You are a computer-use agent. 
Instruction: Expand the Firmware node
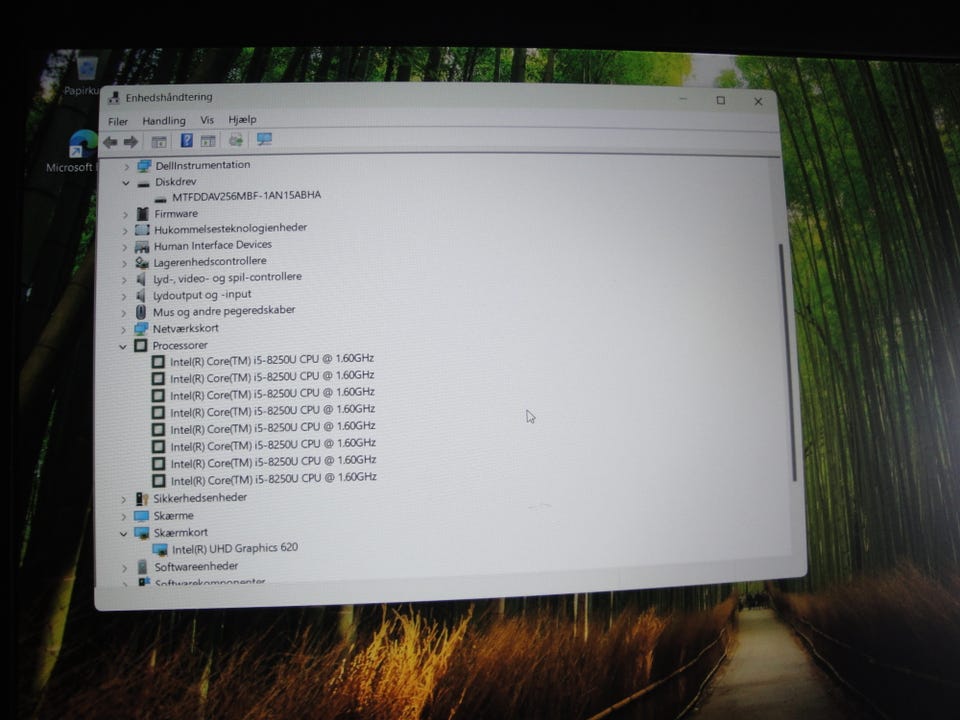pos(126,215)
